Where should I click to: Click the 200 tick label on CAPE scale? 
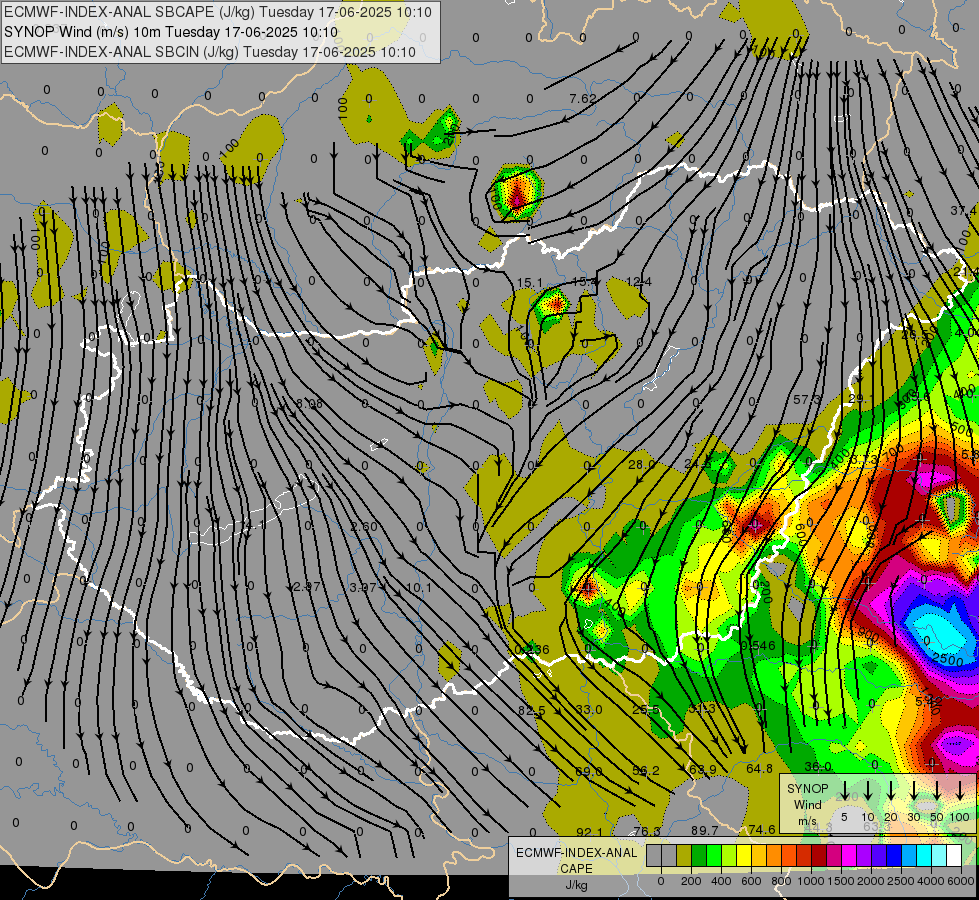[691, 881]
